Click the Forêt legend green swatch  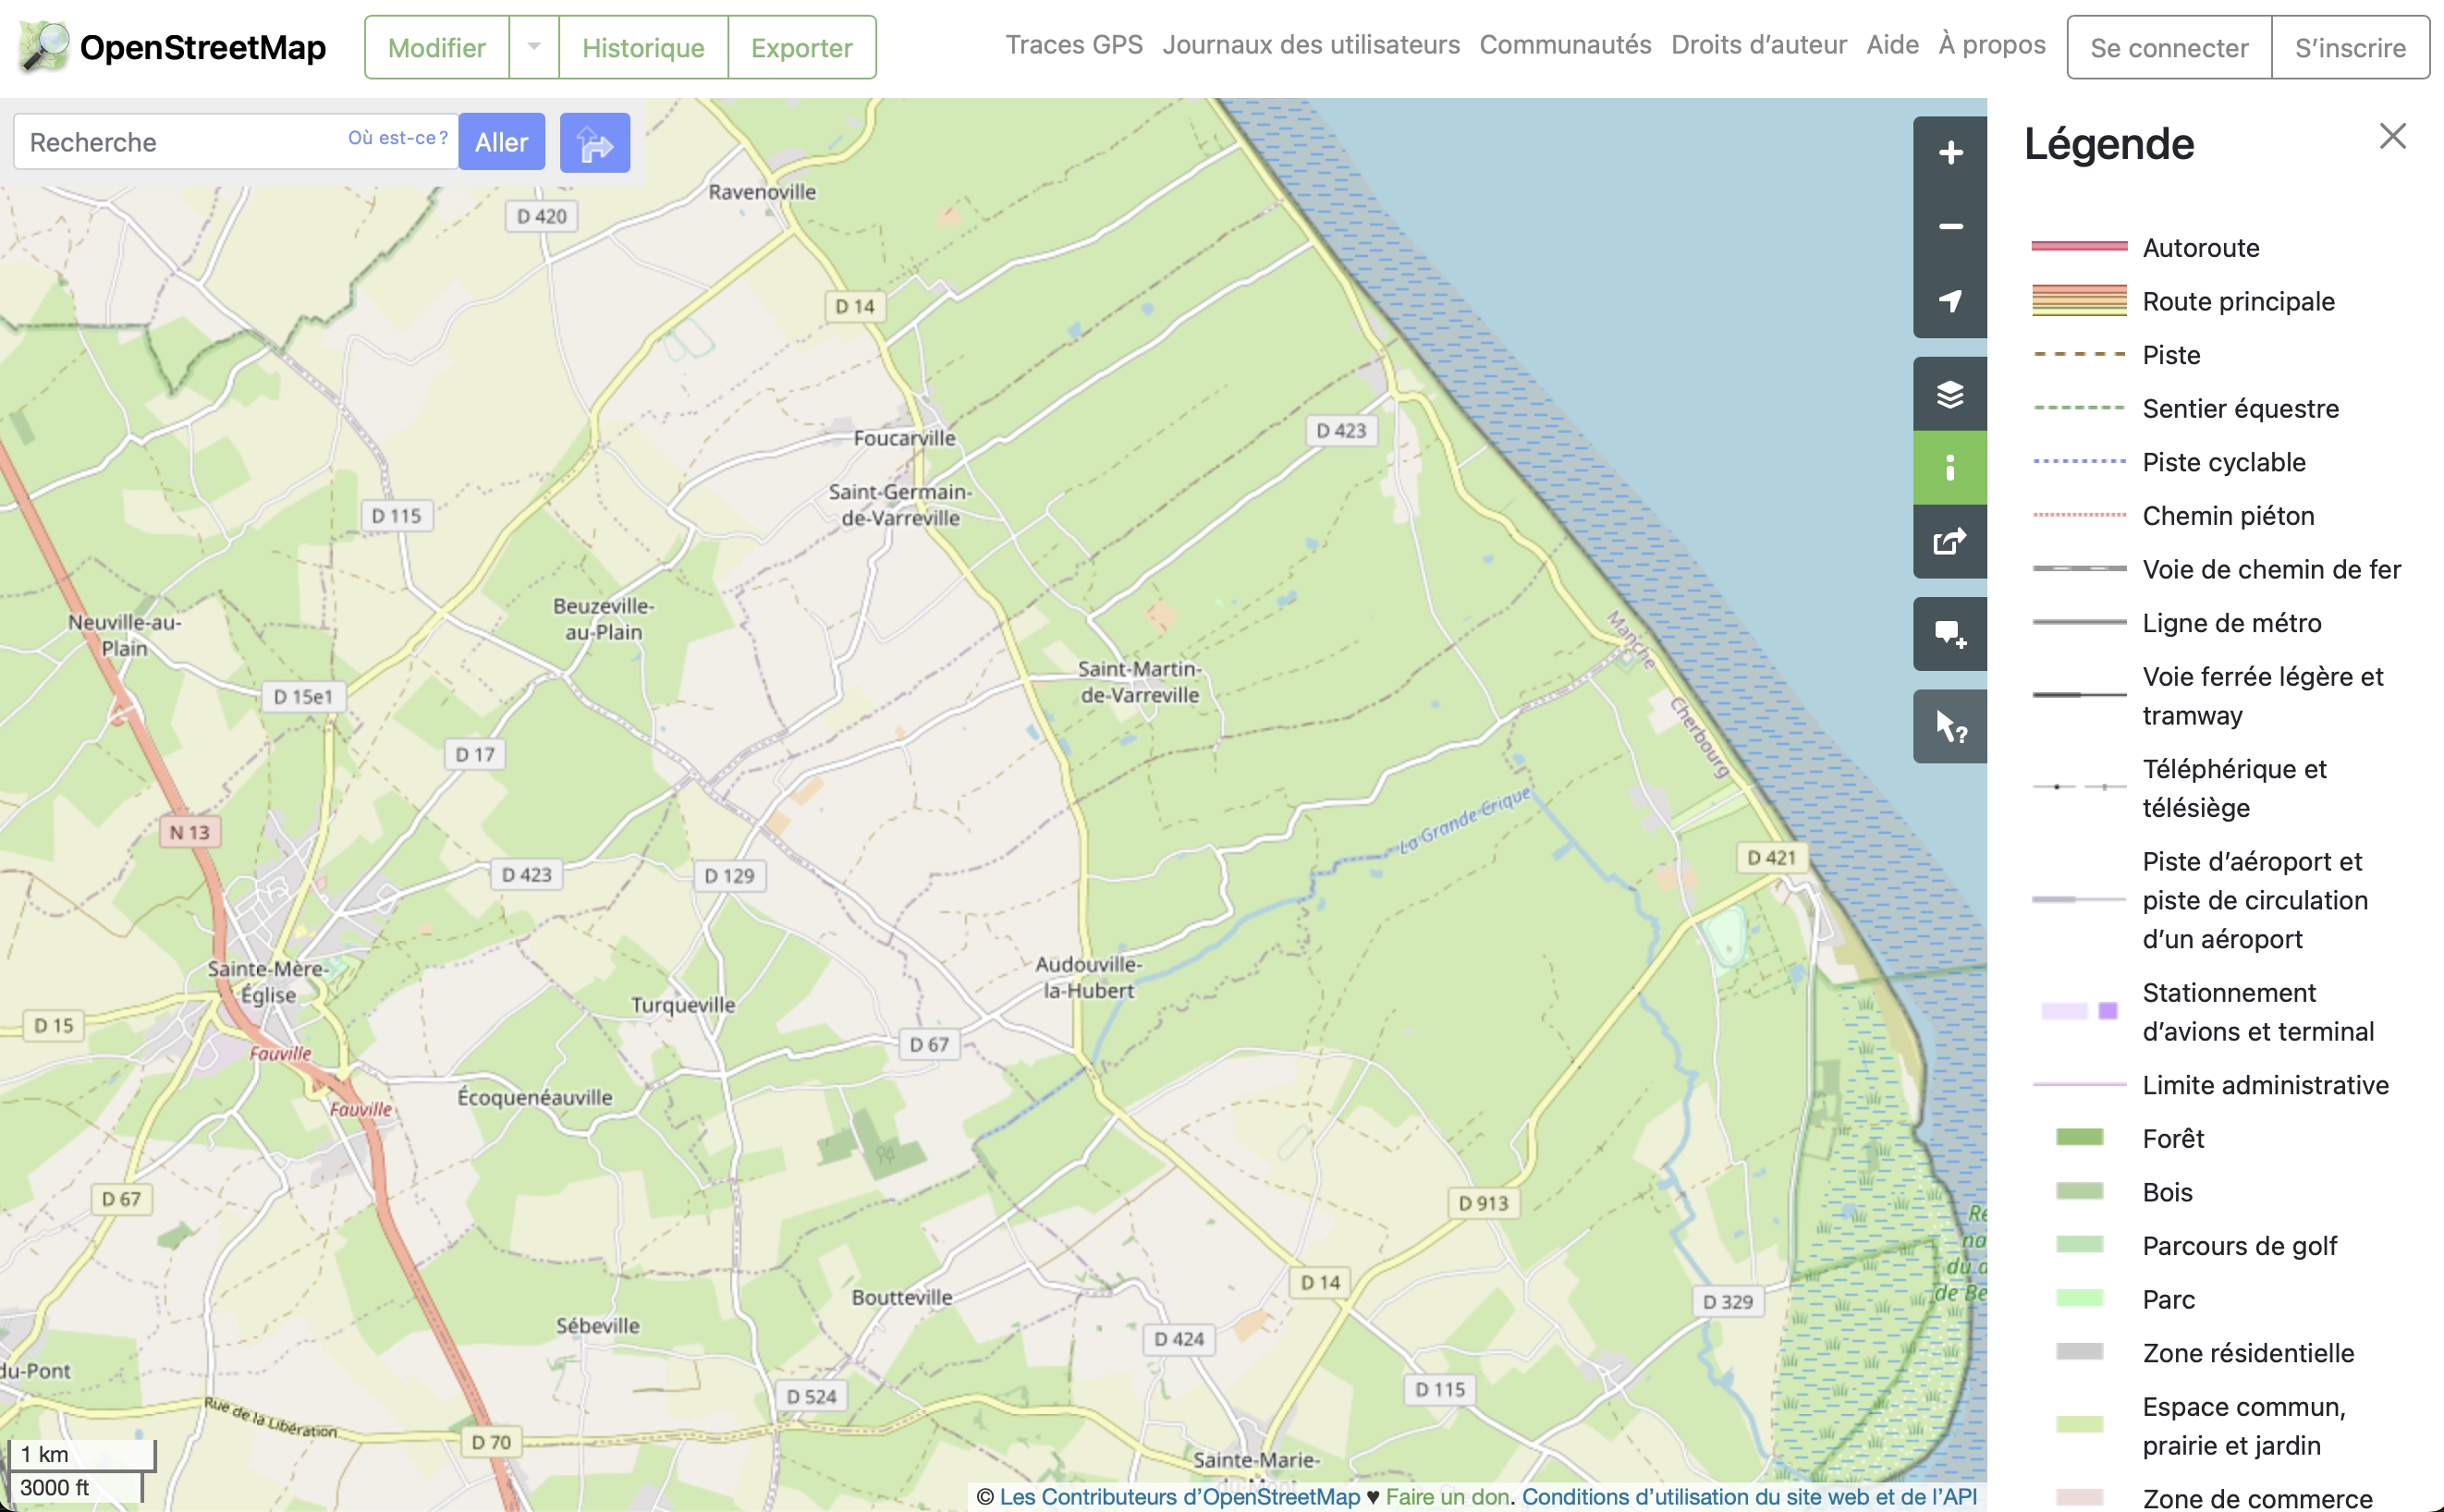point(2079,1137)
